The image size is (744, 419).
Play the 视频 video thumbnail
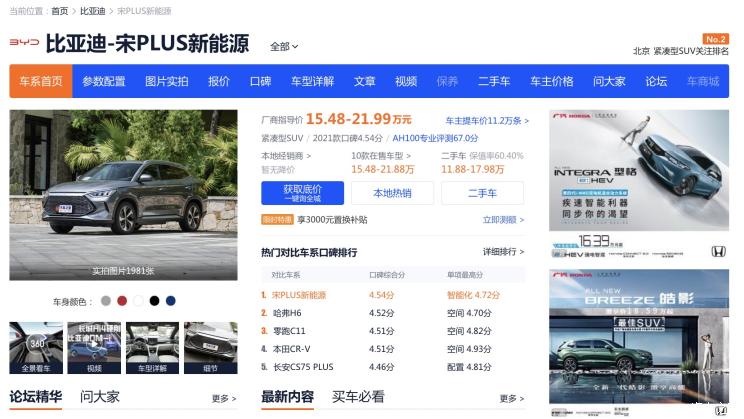(93, 347)
